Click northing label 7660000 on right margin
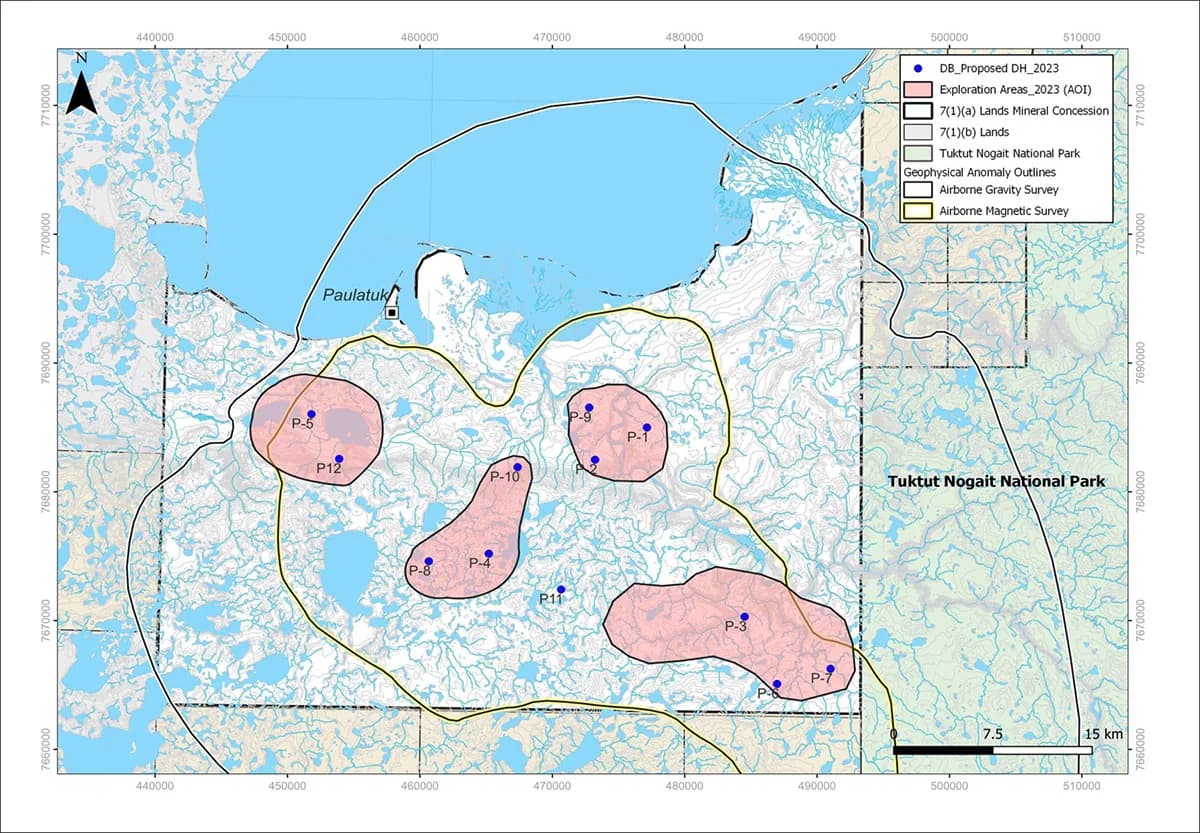 1139,749
